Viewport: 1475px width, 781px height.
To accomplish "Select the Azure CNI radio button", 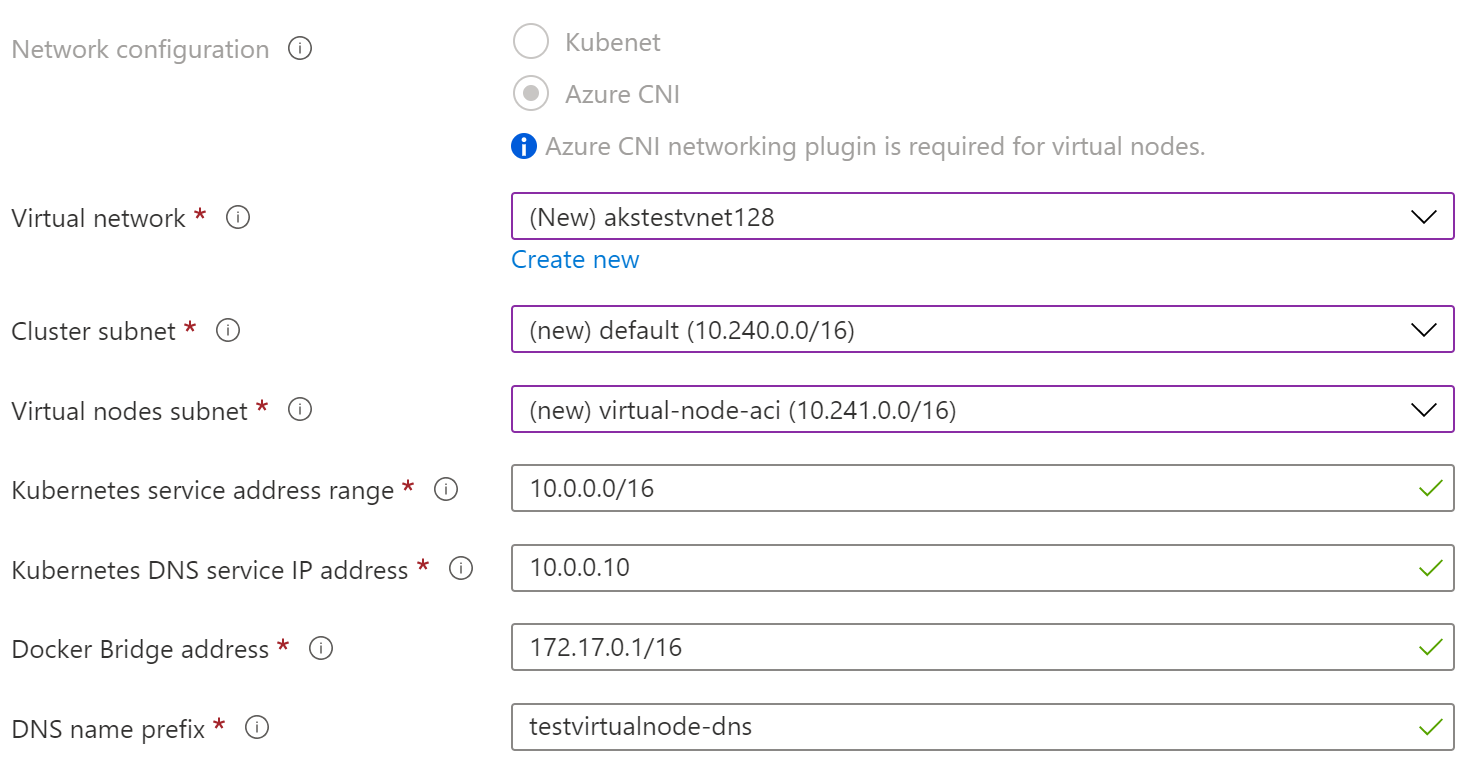I will (531, 94).
